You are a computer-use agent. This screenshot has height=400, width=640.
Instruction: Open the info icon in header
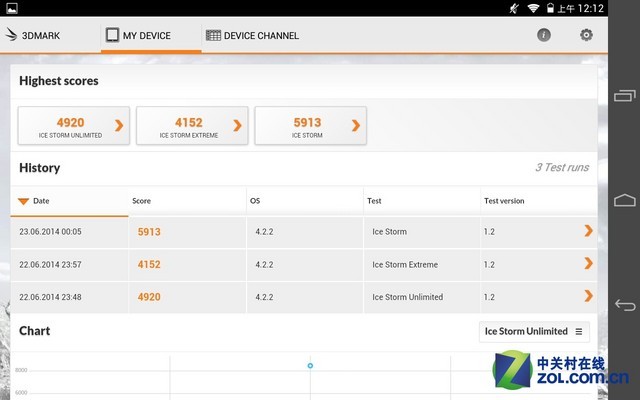[544, 35]
